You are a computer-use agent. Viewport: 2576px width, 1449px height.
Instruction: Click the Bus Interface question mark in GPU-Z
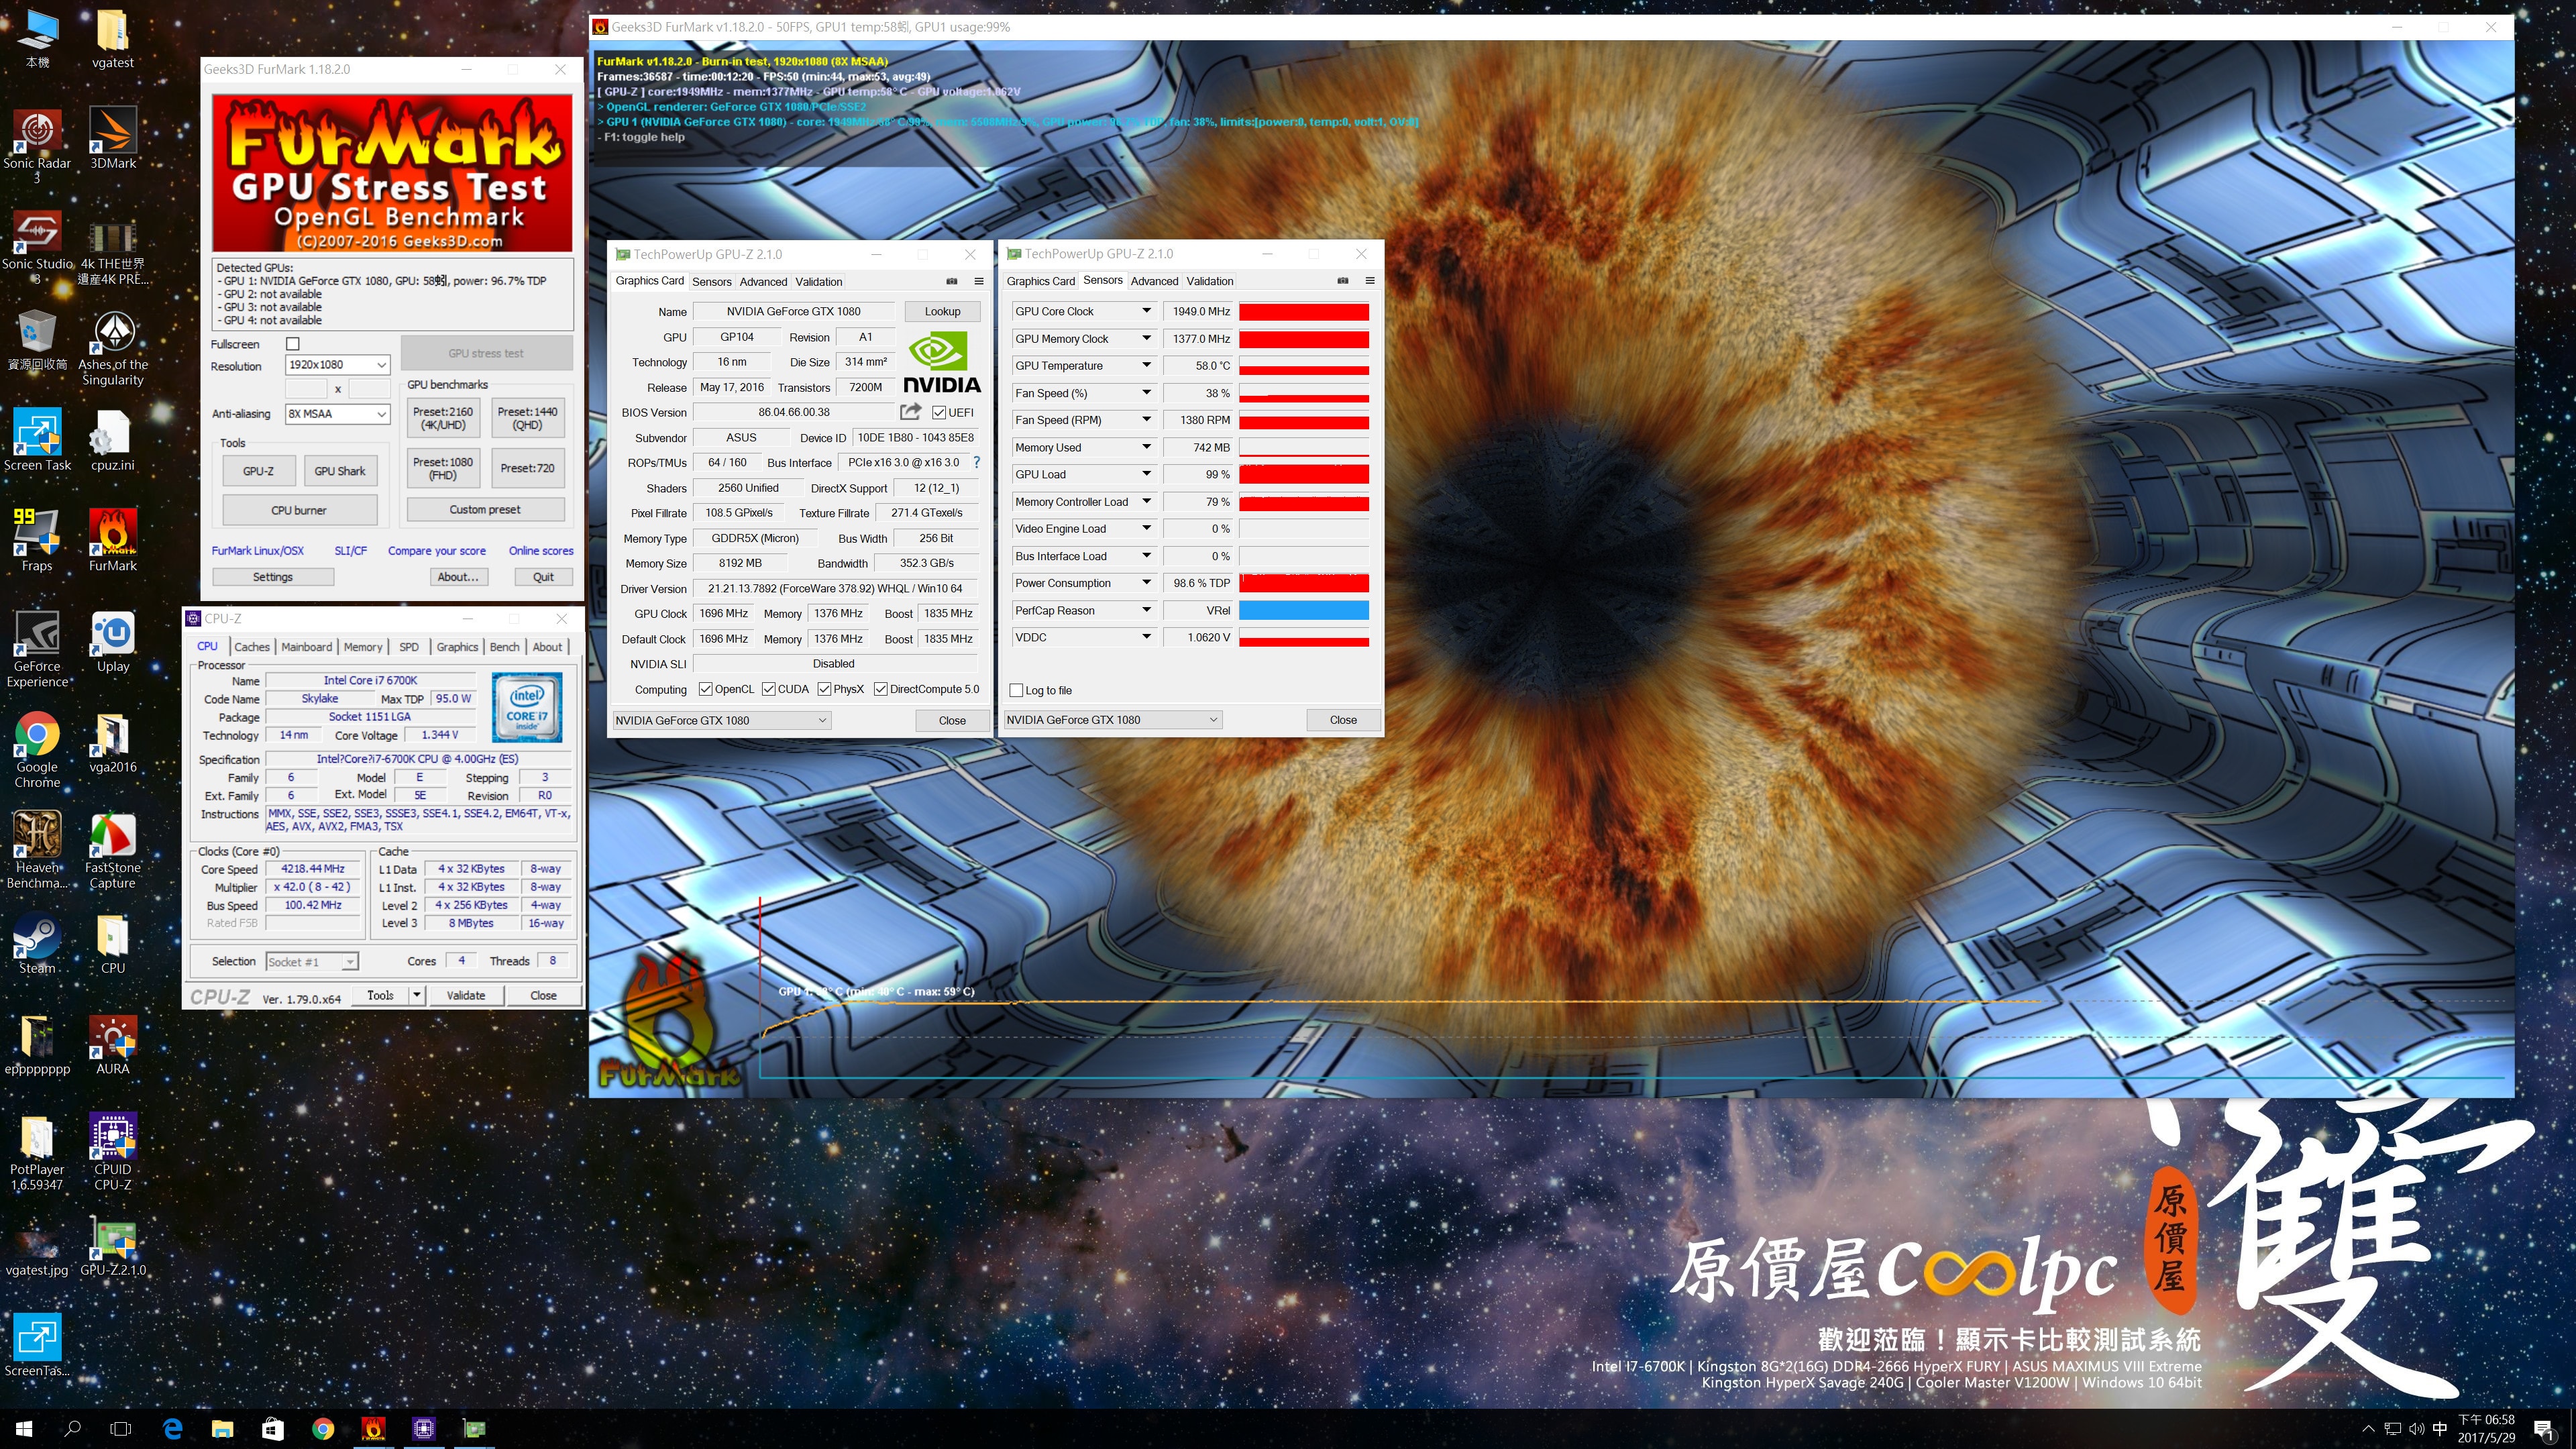click(977, 462)
